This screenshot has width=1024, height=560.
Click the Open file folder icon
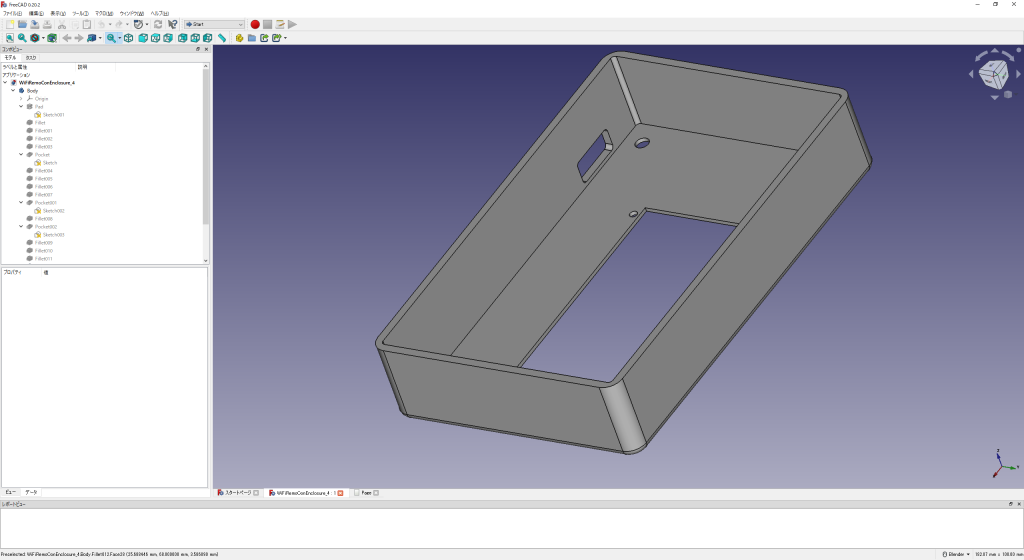coord(22,24)
